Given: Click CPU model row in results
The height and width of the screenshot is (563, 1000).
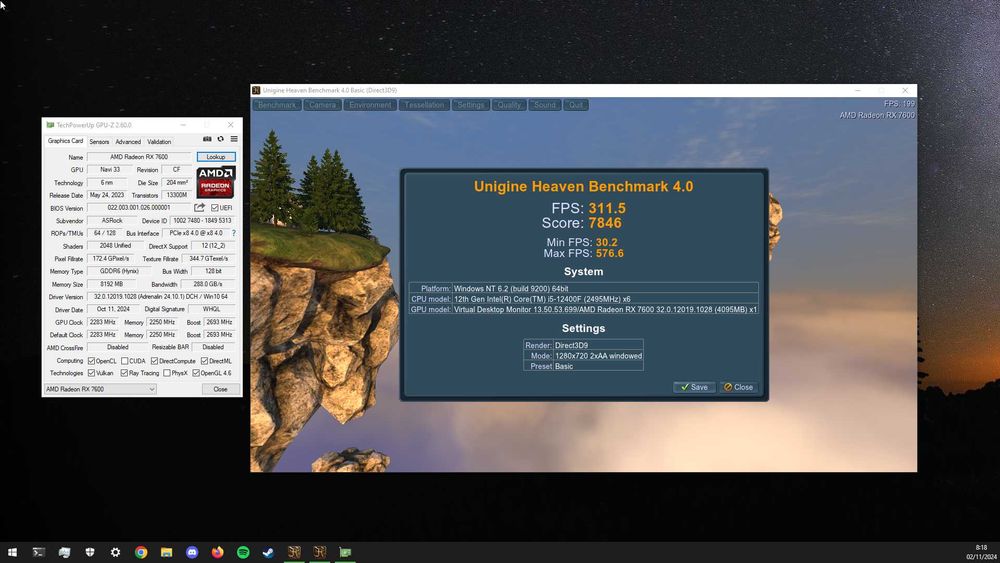Looking at the screenshot, I should tap(584, 299).
